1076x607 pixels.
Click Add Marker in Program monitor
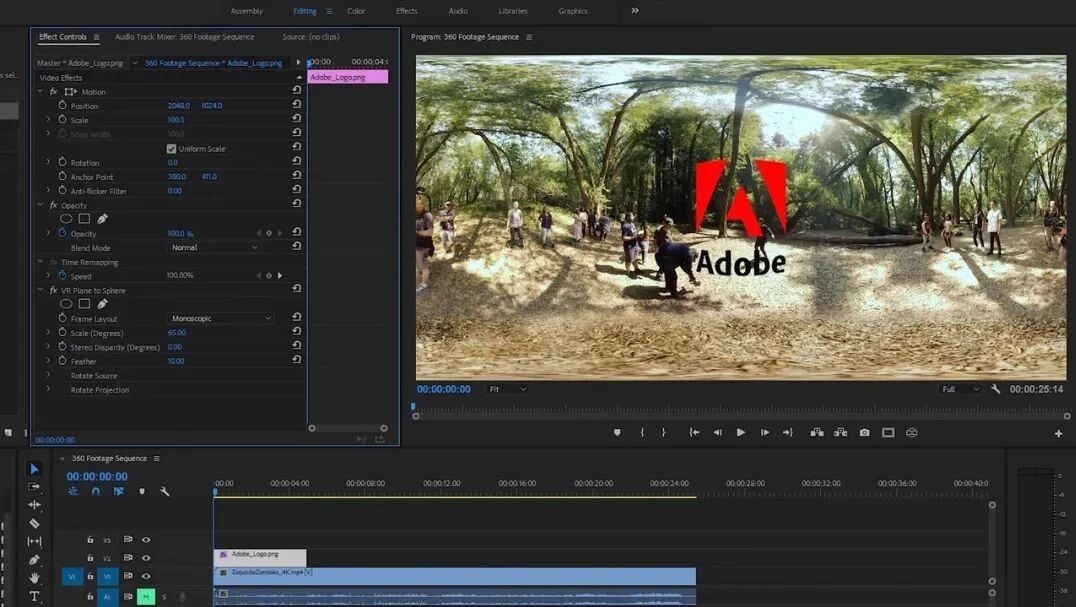coord(617,433)
